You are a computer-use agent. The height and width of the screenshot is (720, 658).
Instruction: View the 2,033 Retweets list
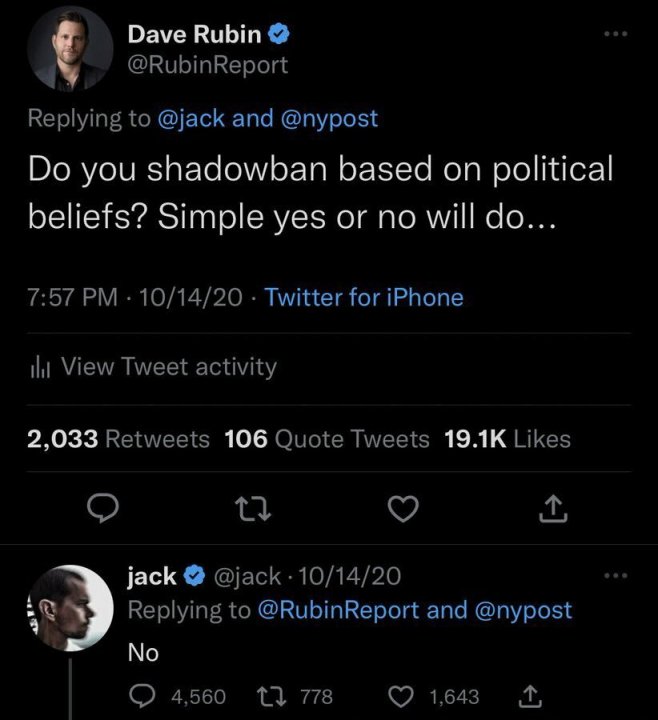(x=118, y=438)
